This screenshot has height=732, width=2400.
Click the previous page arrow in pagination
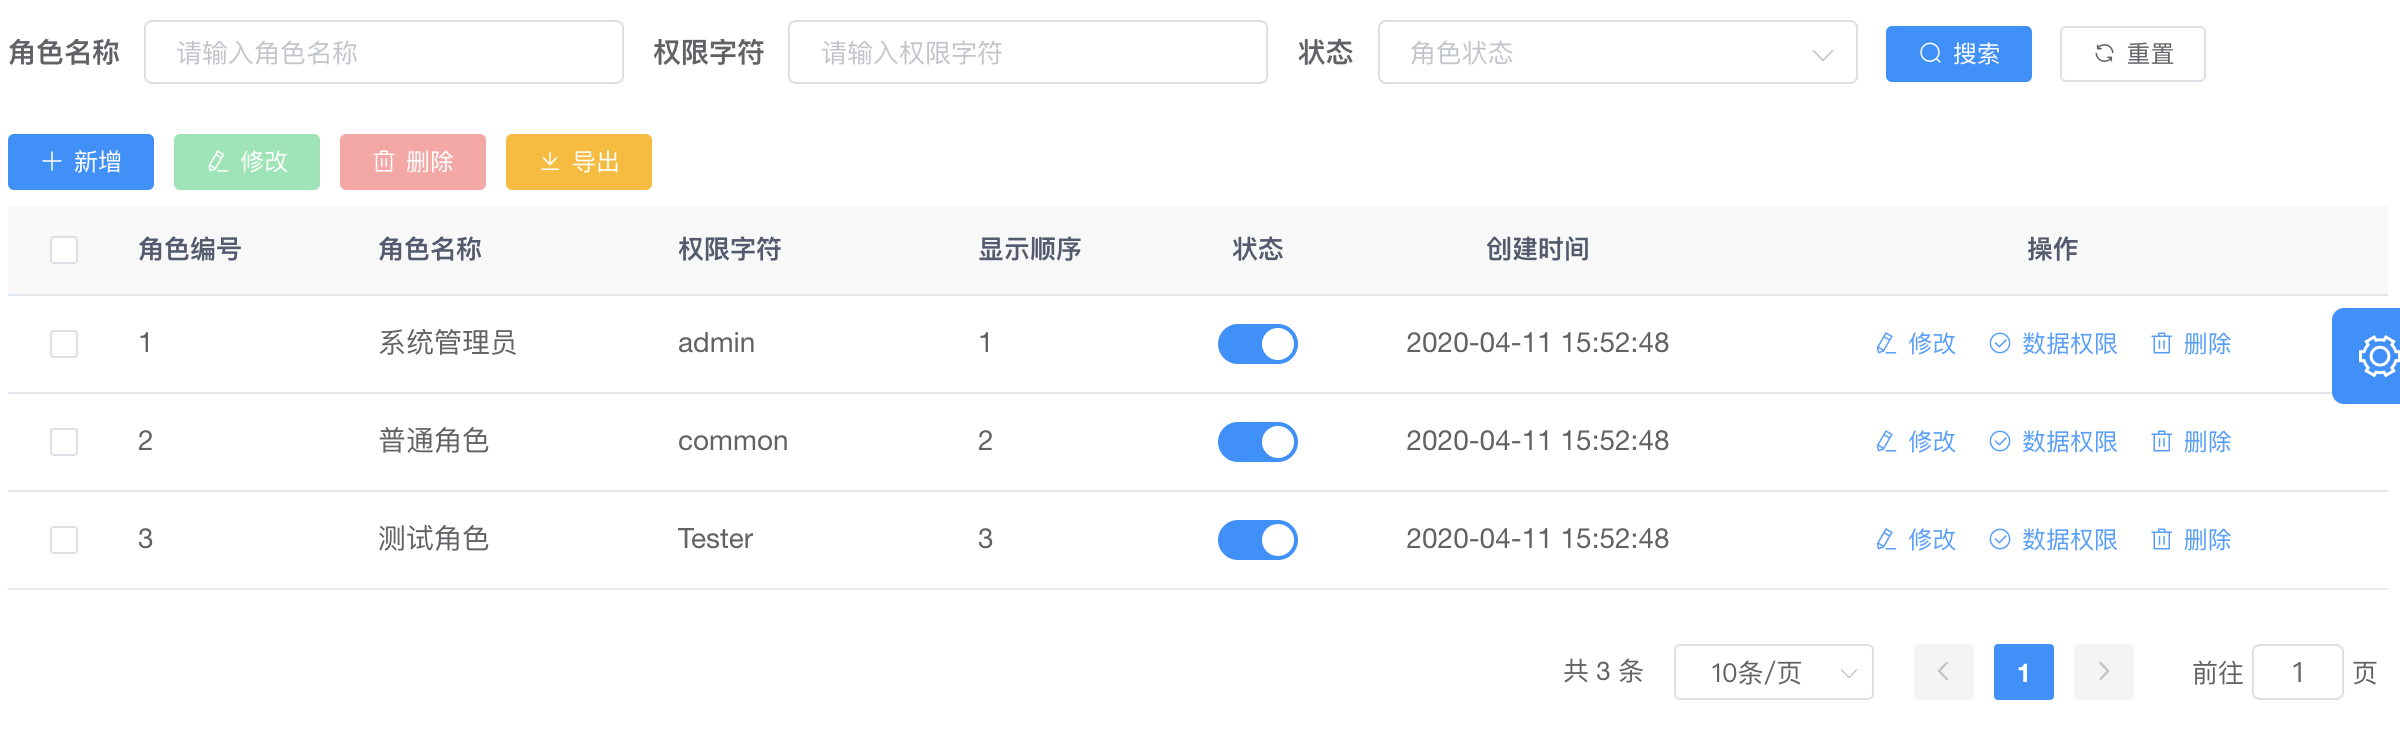click(1943, 672)
